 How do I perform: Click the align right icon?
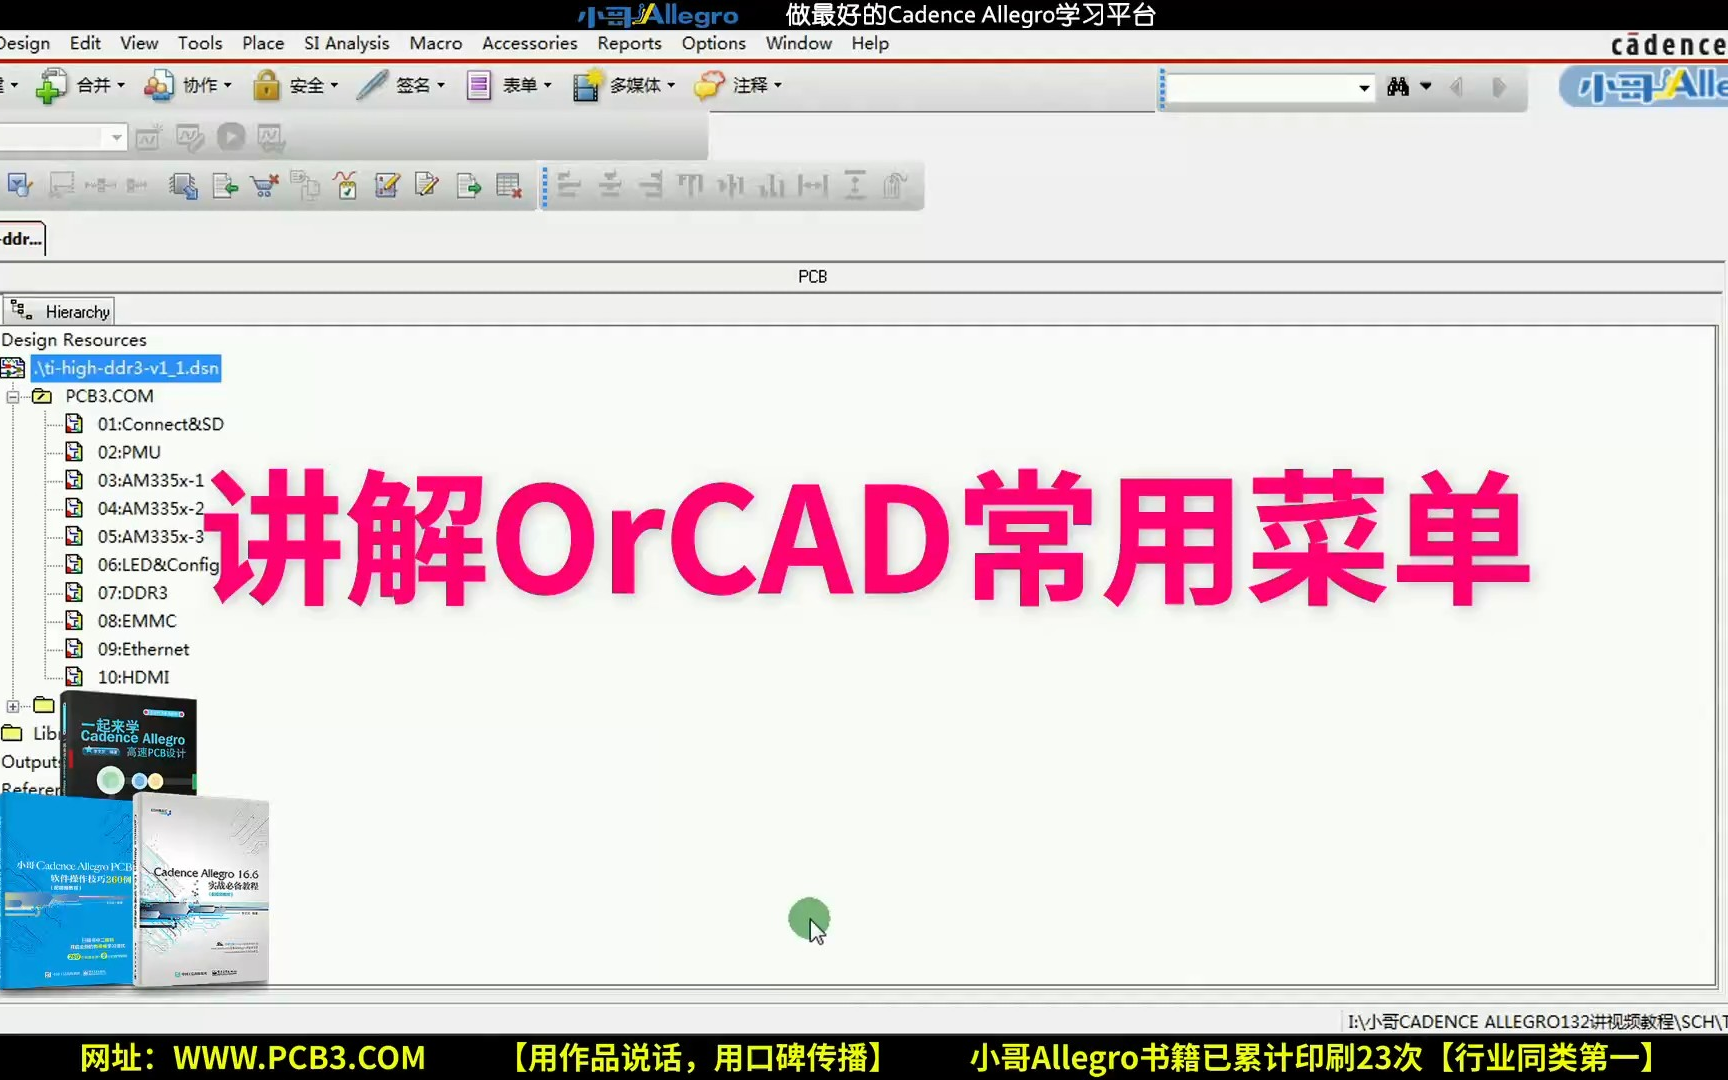651,185
